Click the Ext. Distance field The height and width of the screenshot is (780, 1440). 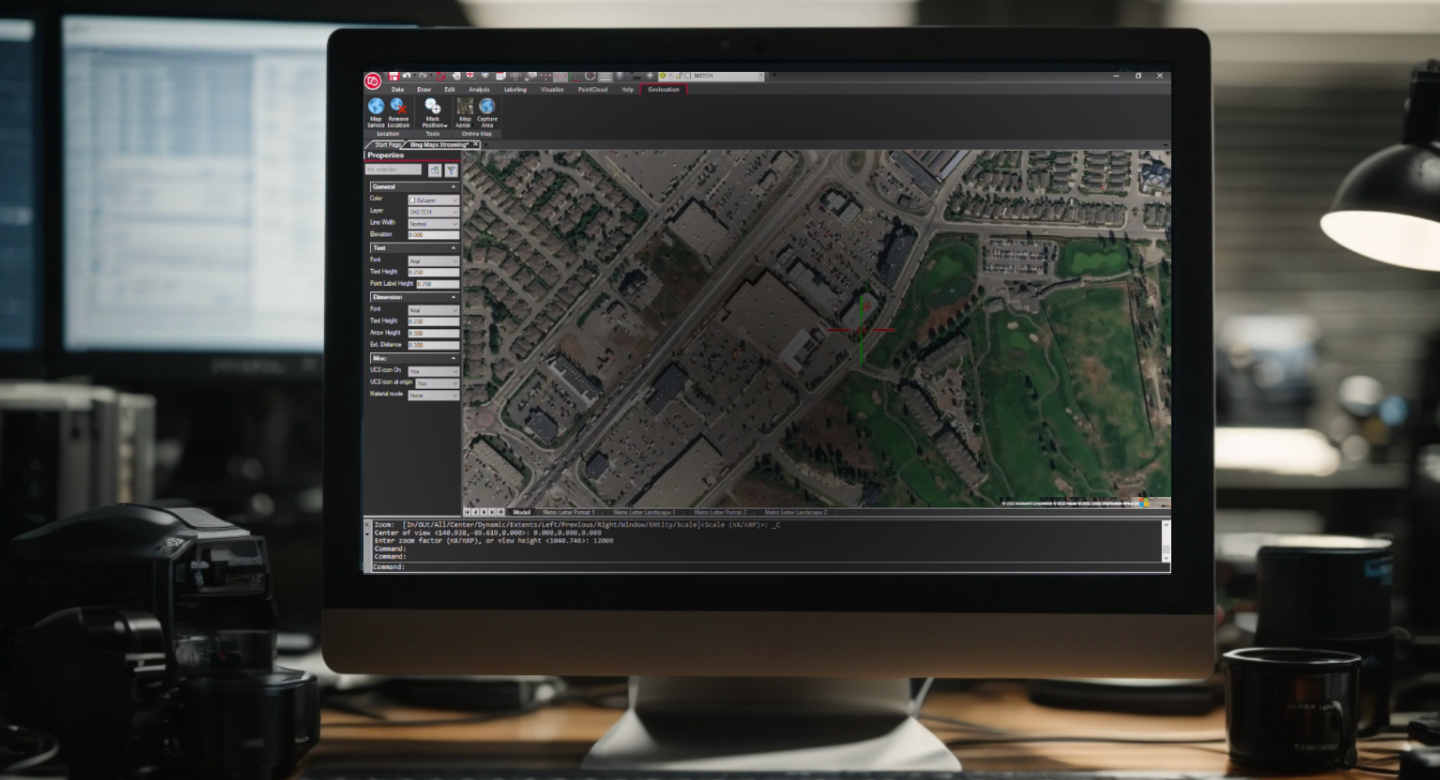click(434, 345)
